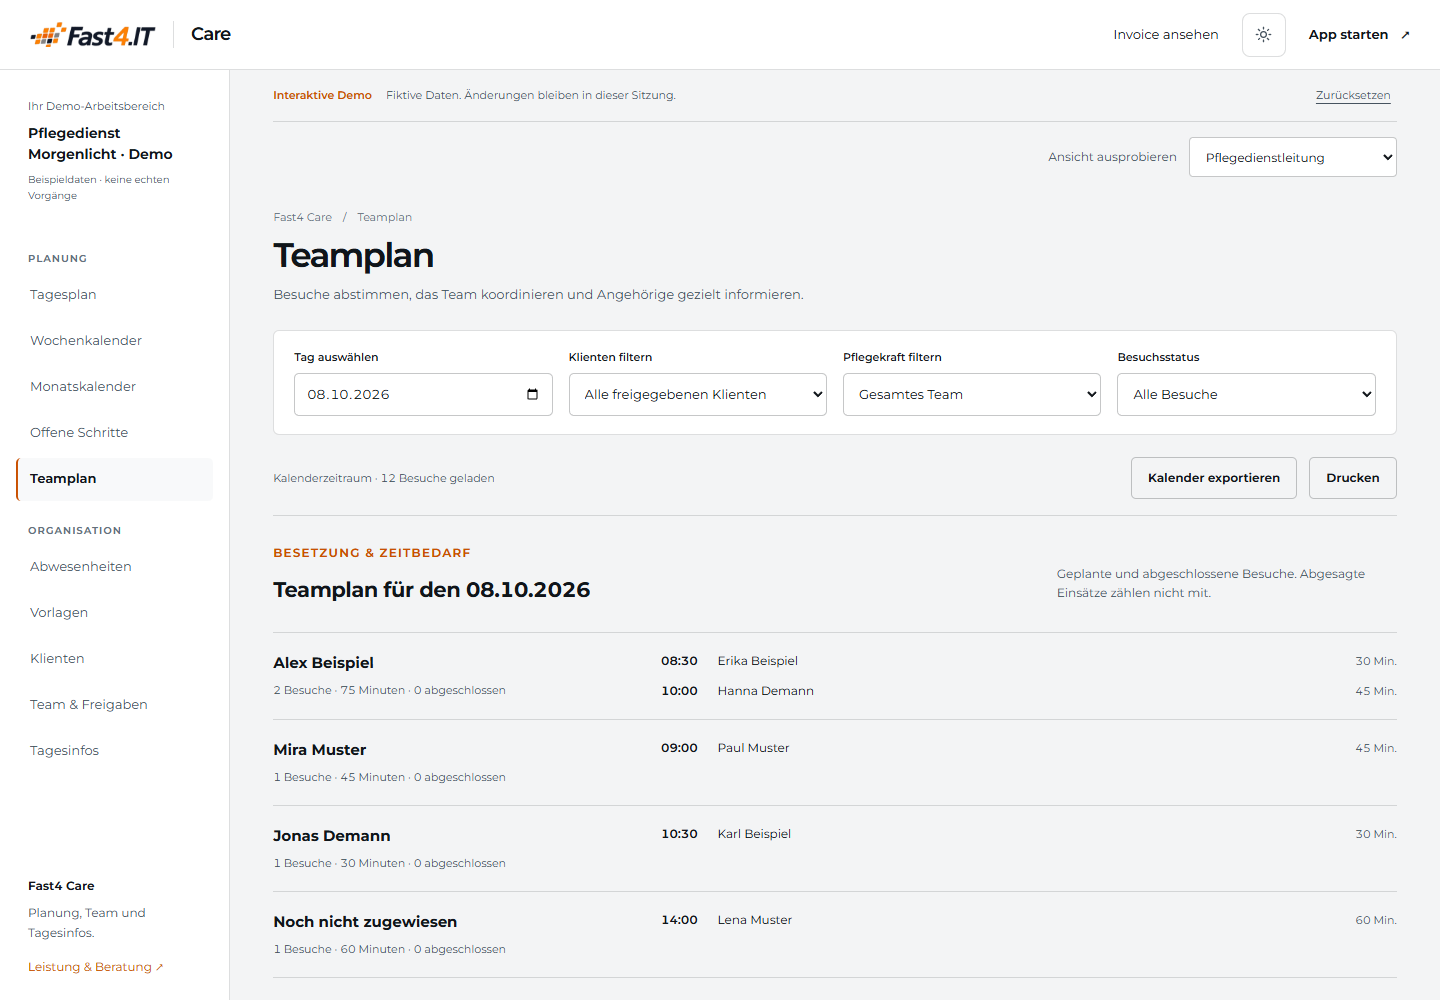Click the 10:00 Hanna Demann visit
Viewport: 1440px width, 1000px height.
pyautogui.click(x=1028, y=691)
